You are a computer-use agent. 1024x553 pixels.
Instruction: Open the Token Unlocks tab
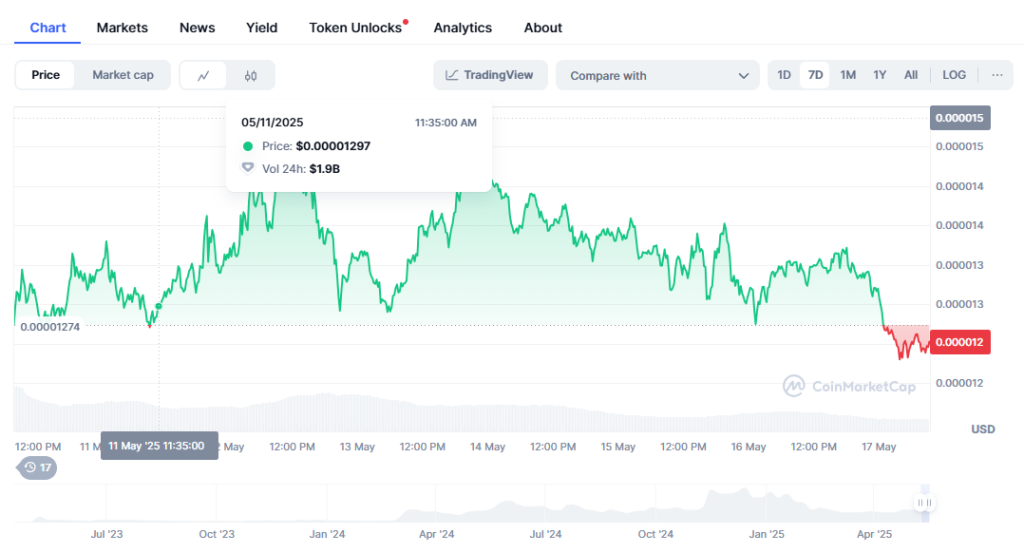click(x=355, y=27)
